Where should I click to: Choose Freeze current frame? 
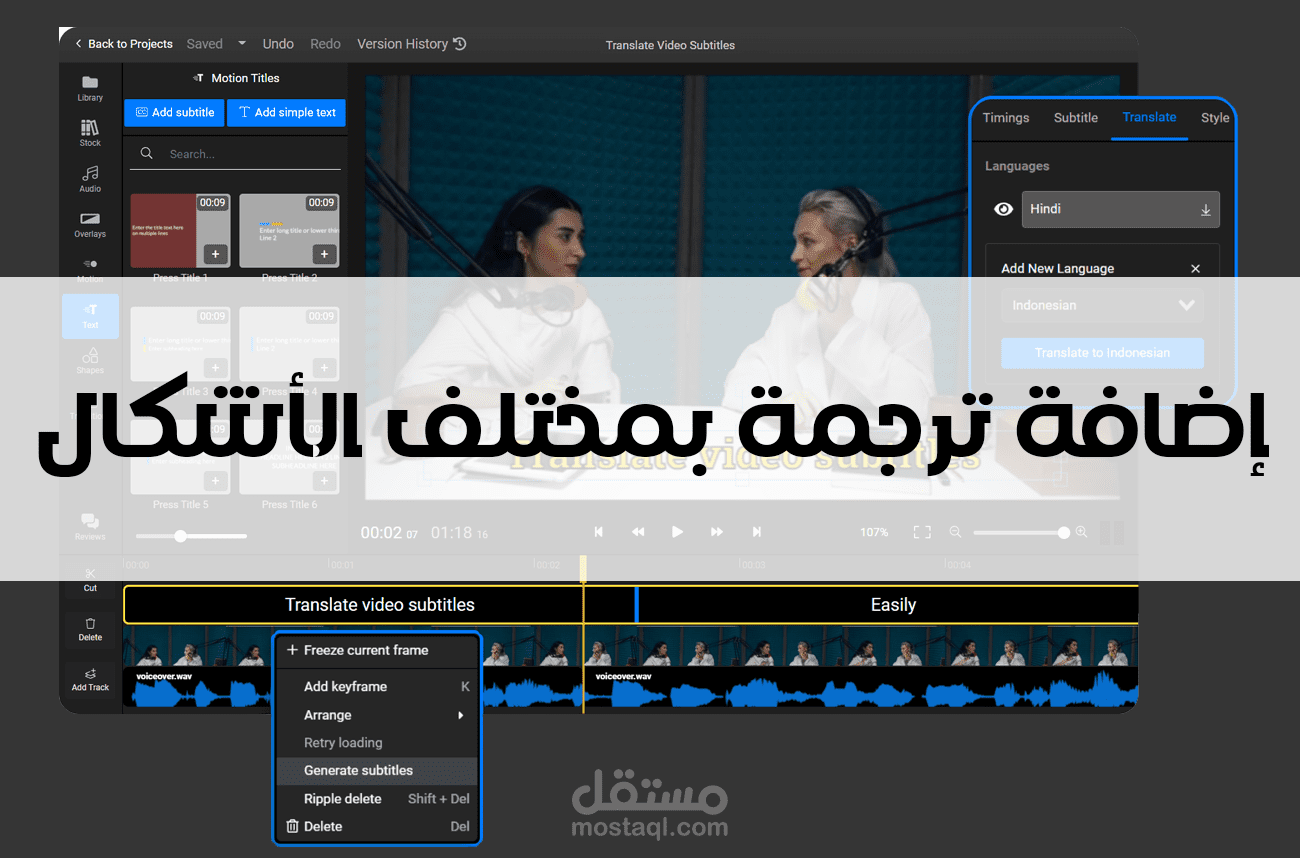tap(377, 650)
